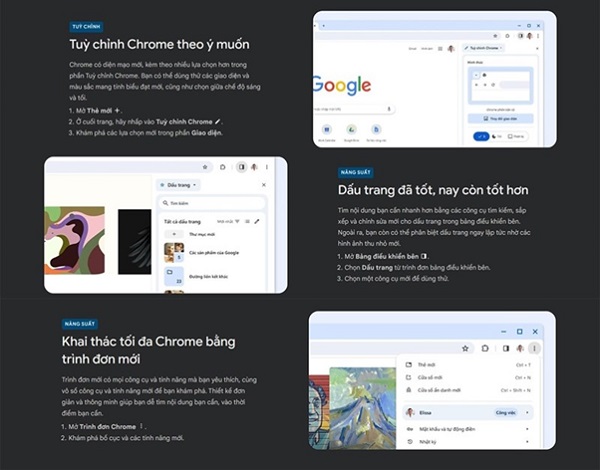
Task: Open the Google apps grid icon
Action: point(440,49)
